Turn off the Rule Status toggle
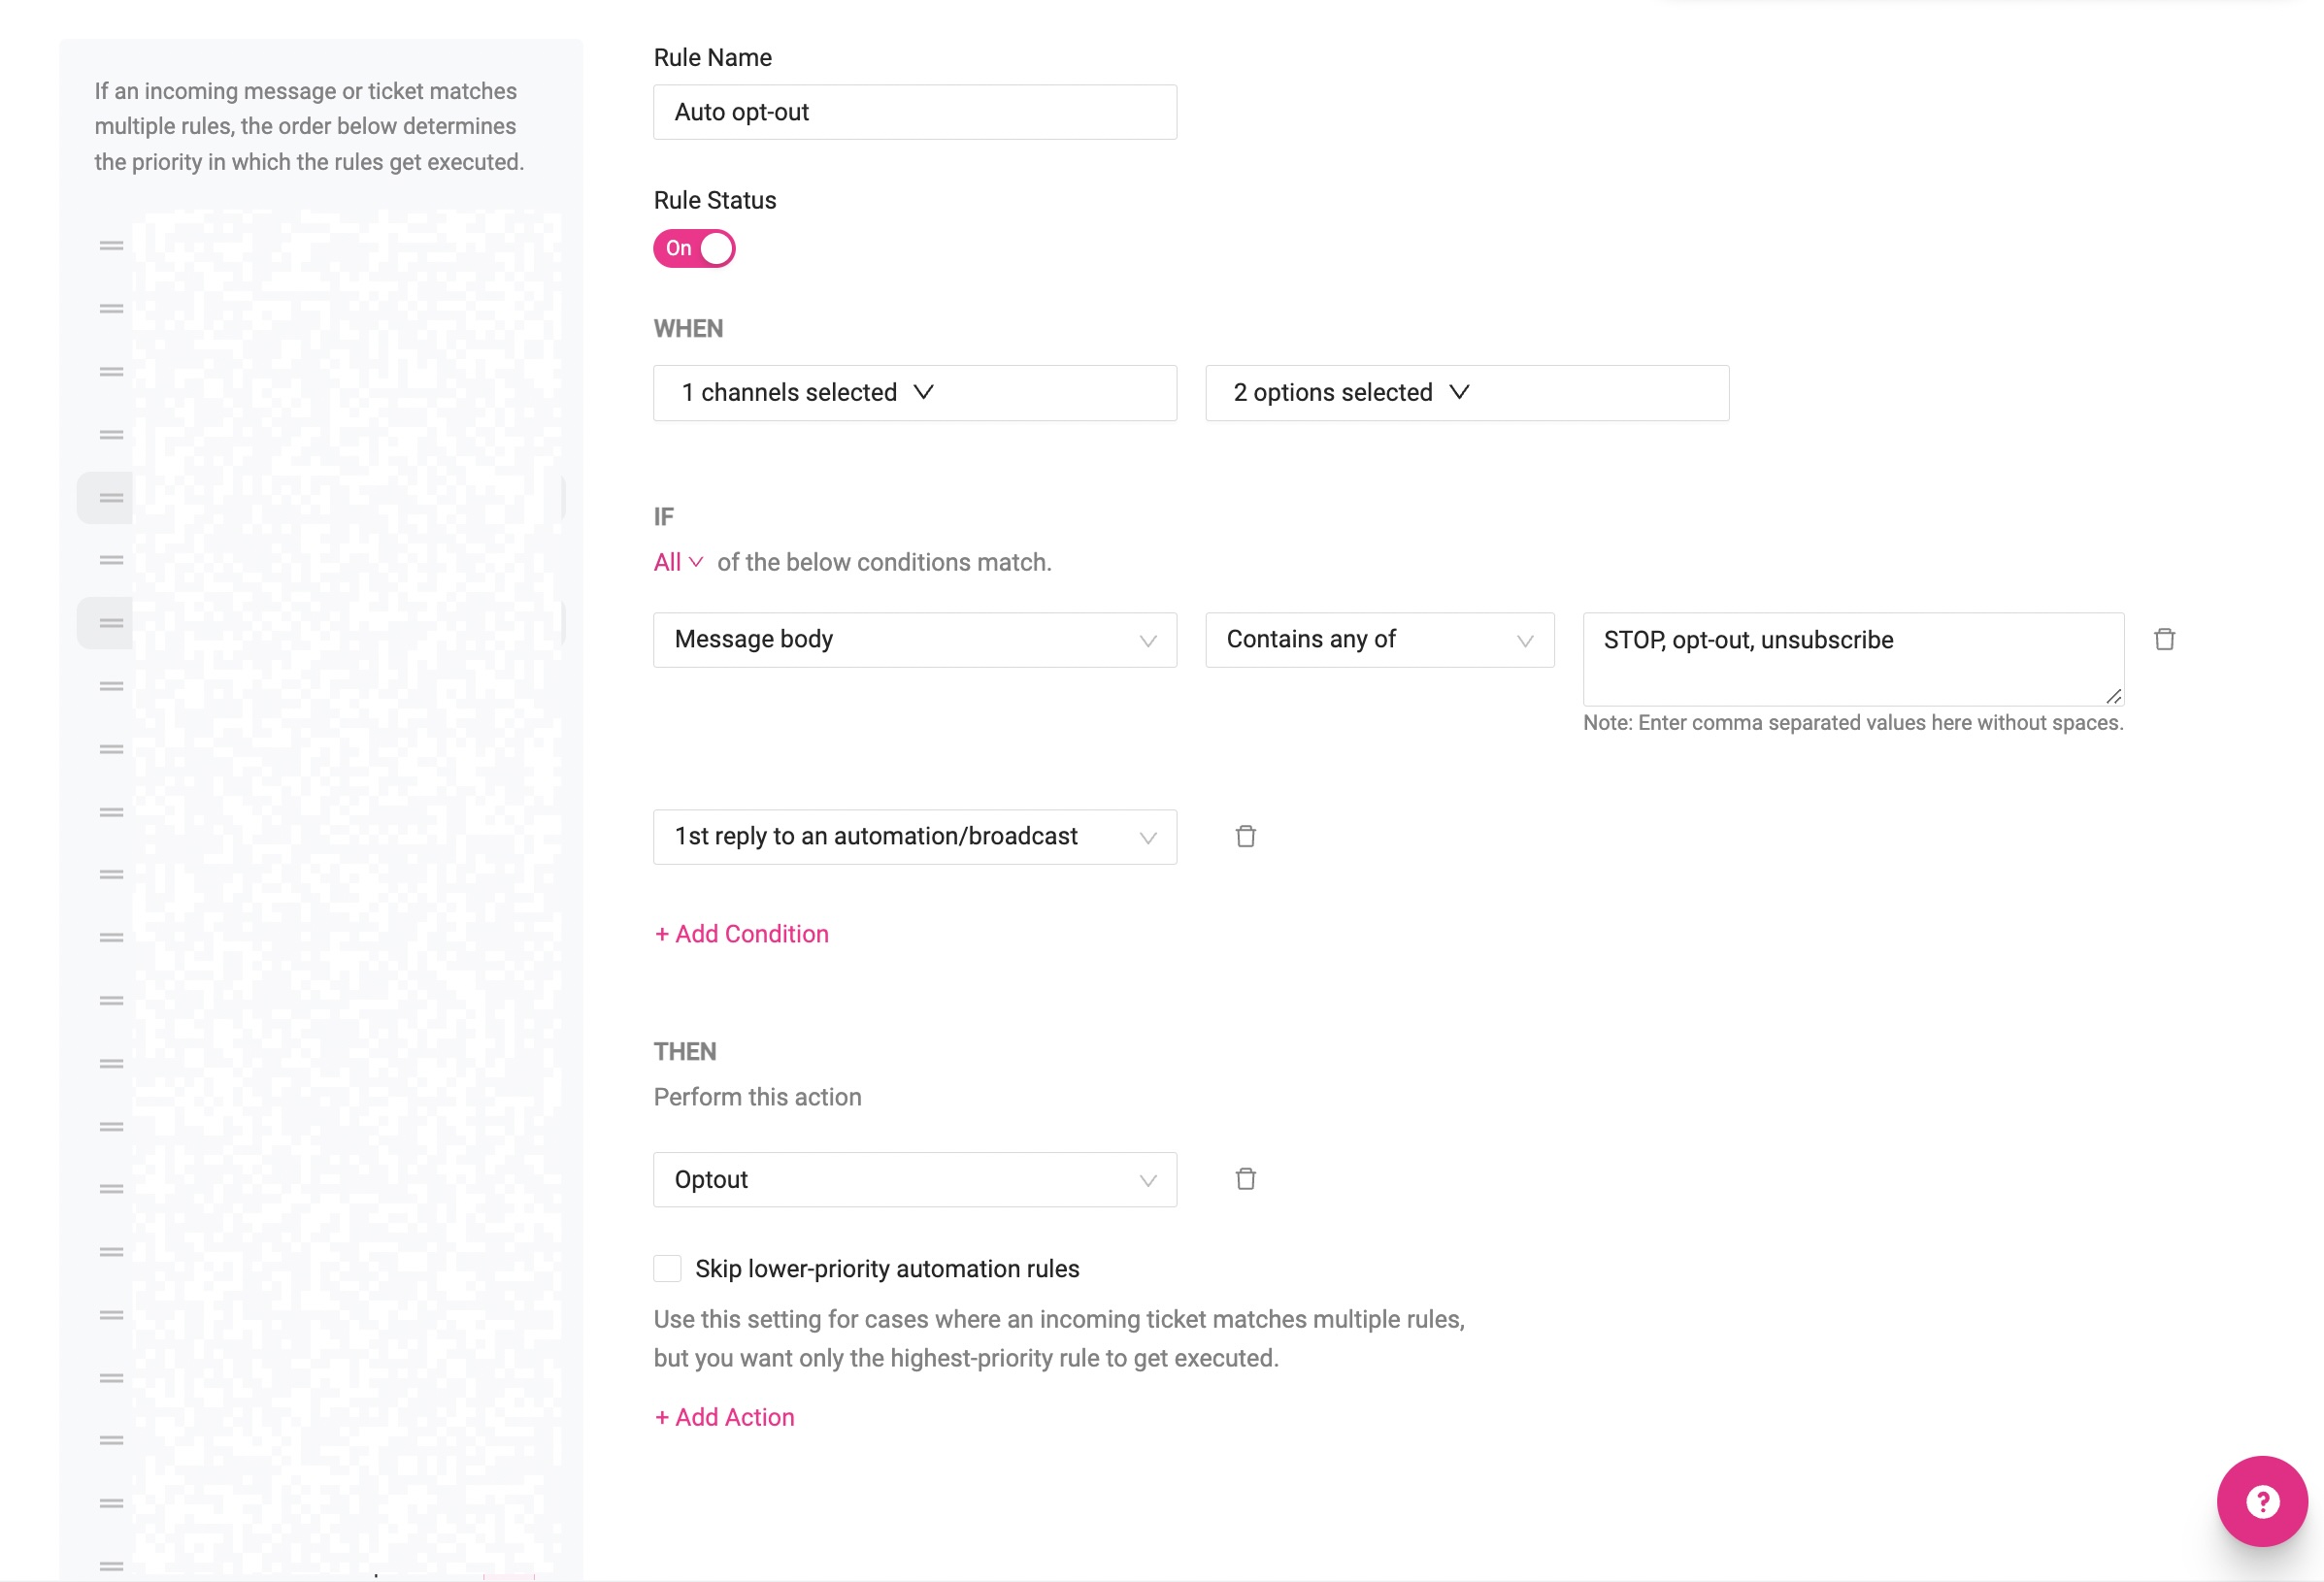The image size is (2324, 1582). tap(694, 248)
